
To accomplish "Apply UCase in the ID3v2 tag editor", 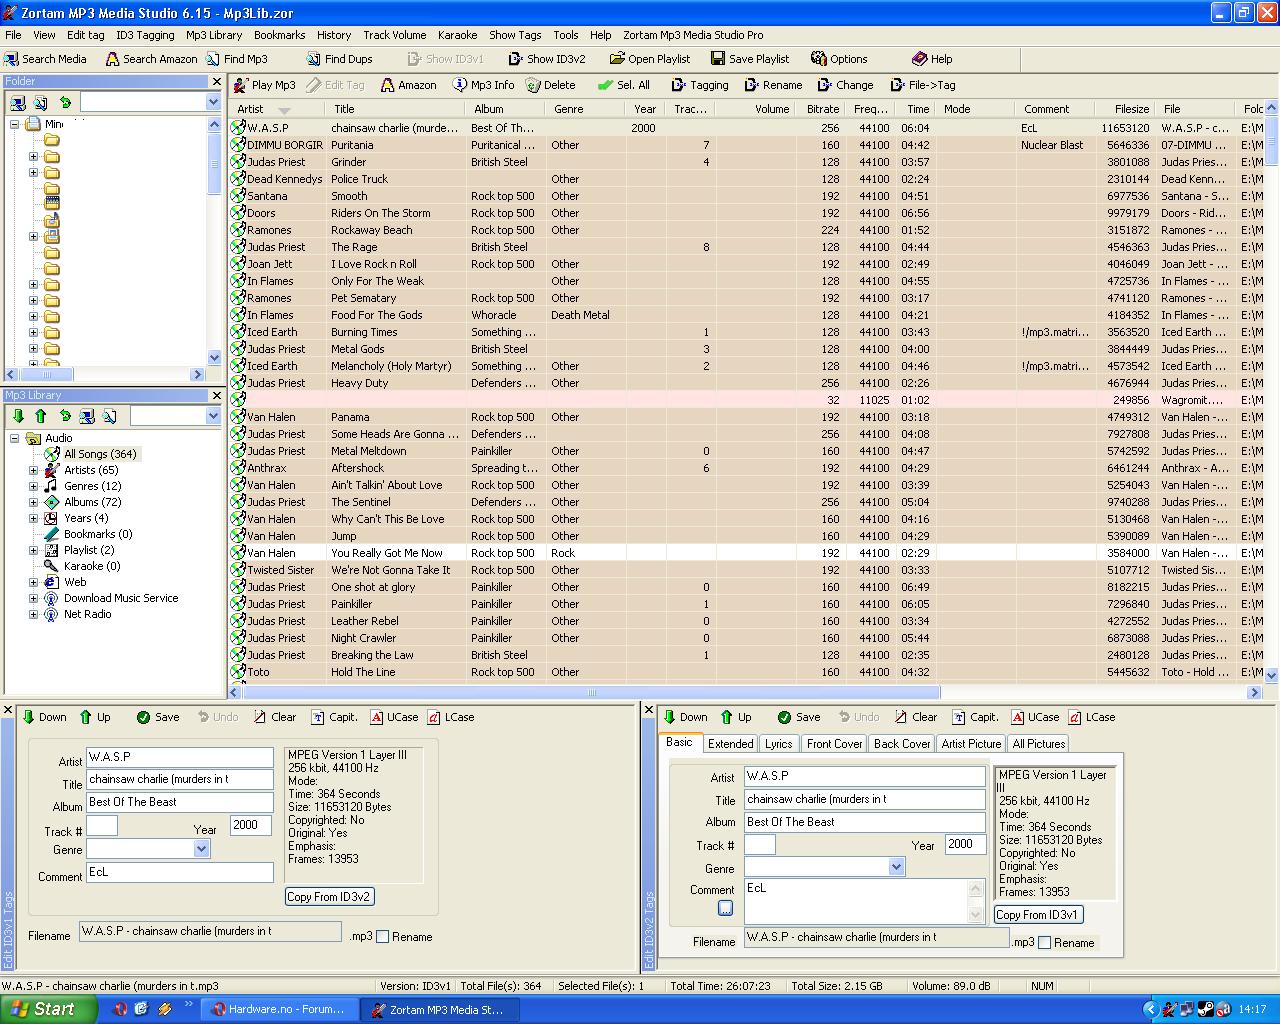I will (x=1035, y=717).
